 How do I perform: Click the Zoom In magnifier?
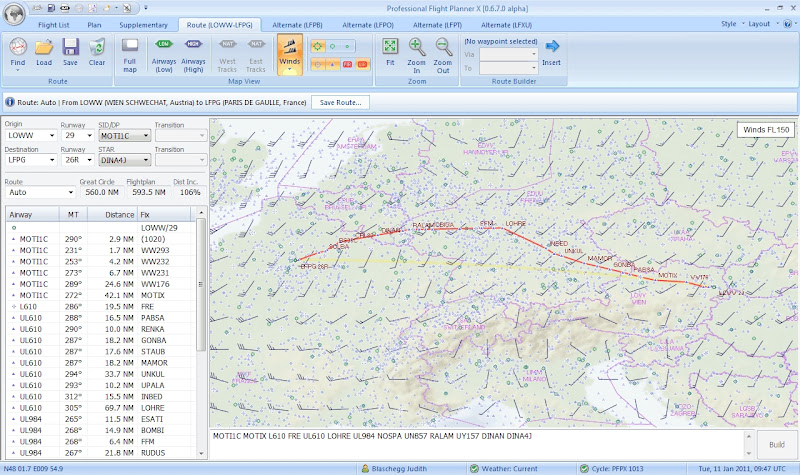(417, 51)
